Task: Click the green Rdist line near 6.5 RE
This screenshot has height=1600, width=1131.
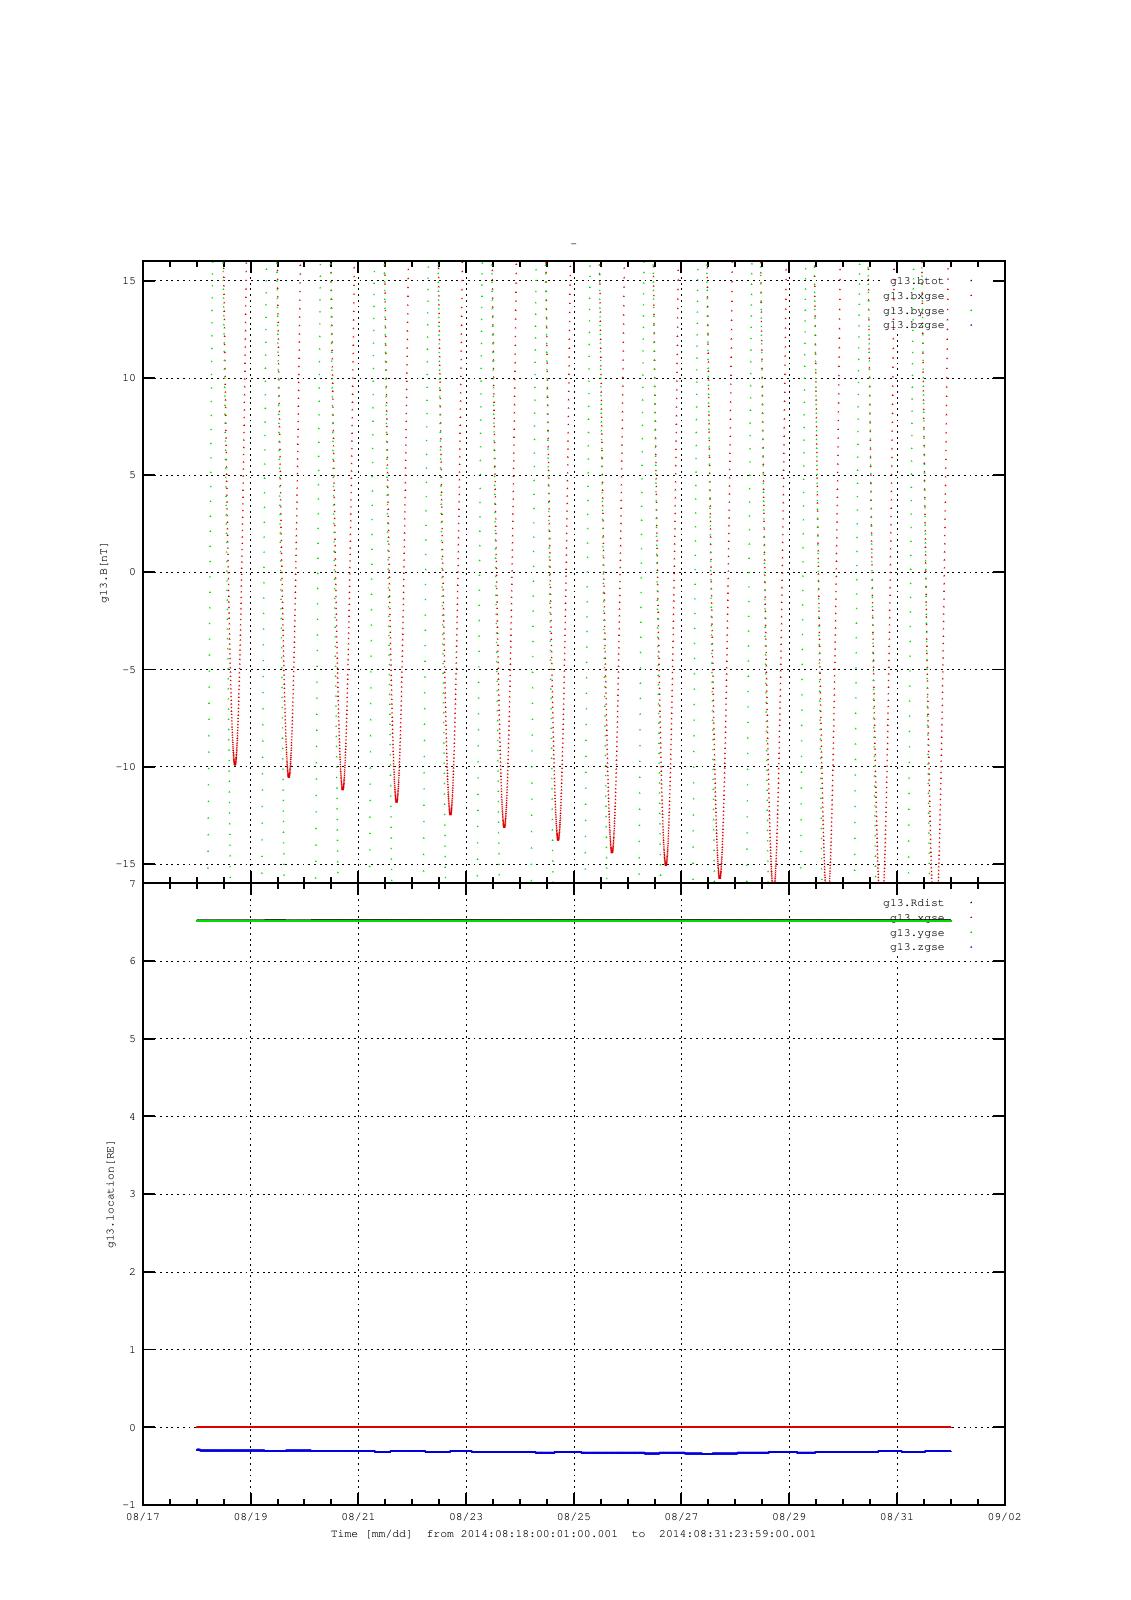Action: 573,920
